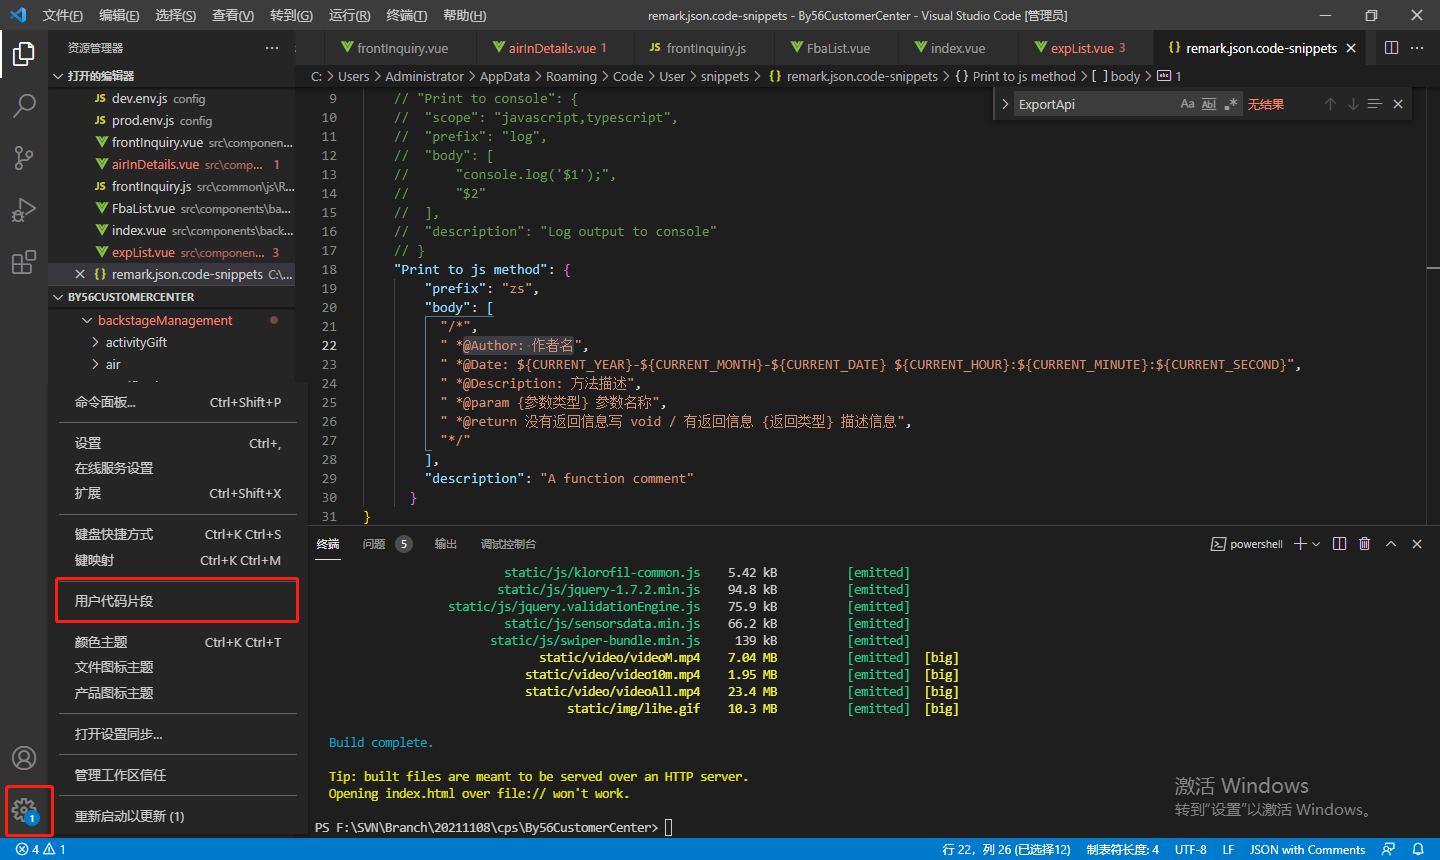
Task: Enable match case in the find widget
Action: point(1186,103)
